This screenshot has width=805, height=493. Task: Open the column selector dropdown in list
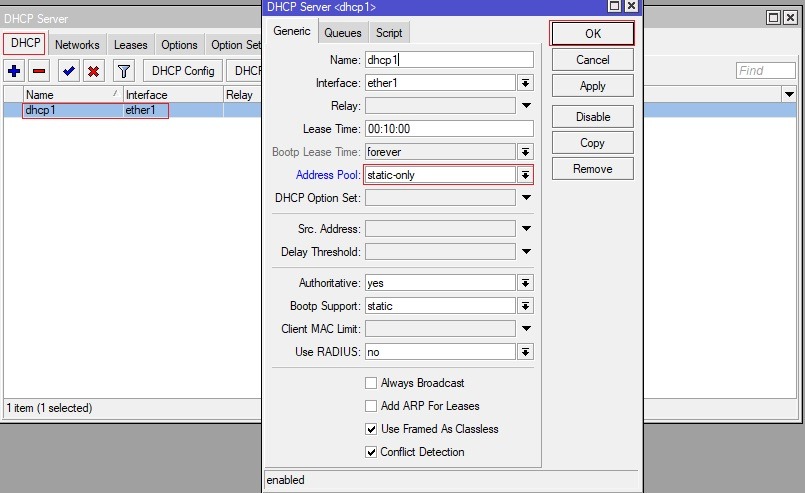(x=789, y=94)
